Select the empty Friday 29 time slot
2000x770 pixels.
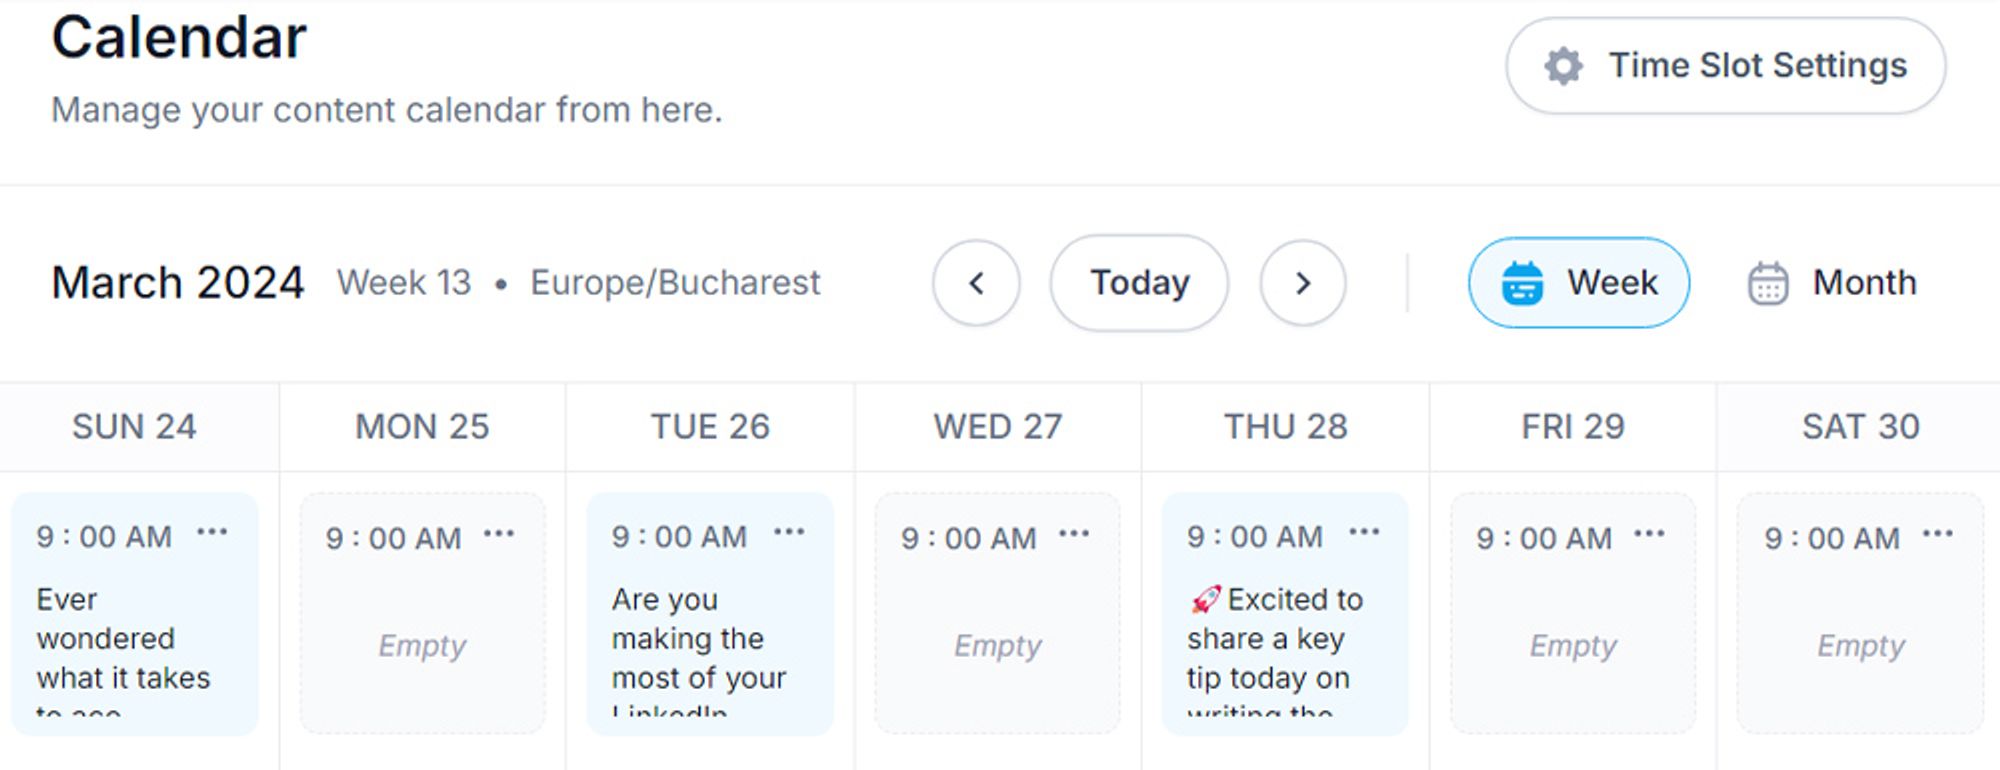point(1573,614)
